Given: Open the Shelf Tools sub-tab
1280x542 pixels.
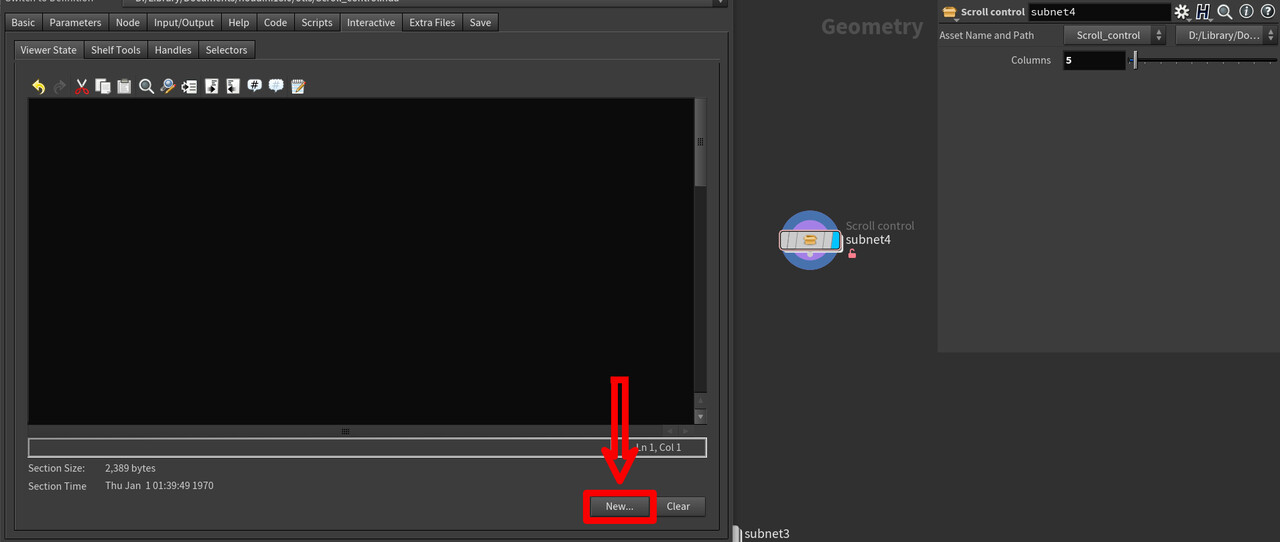Looking at the screenshot, I should tap(116, 50).
